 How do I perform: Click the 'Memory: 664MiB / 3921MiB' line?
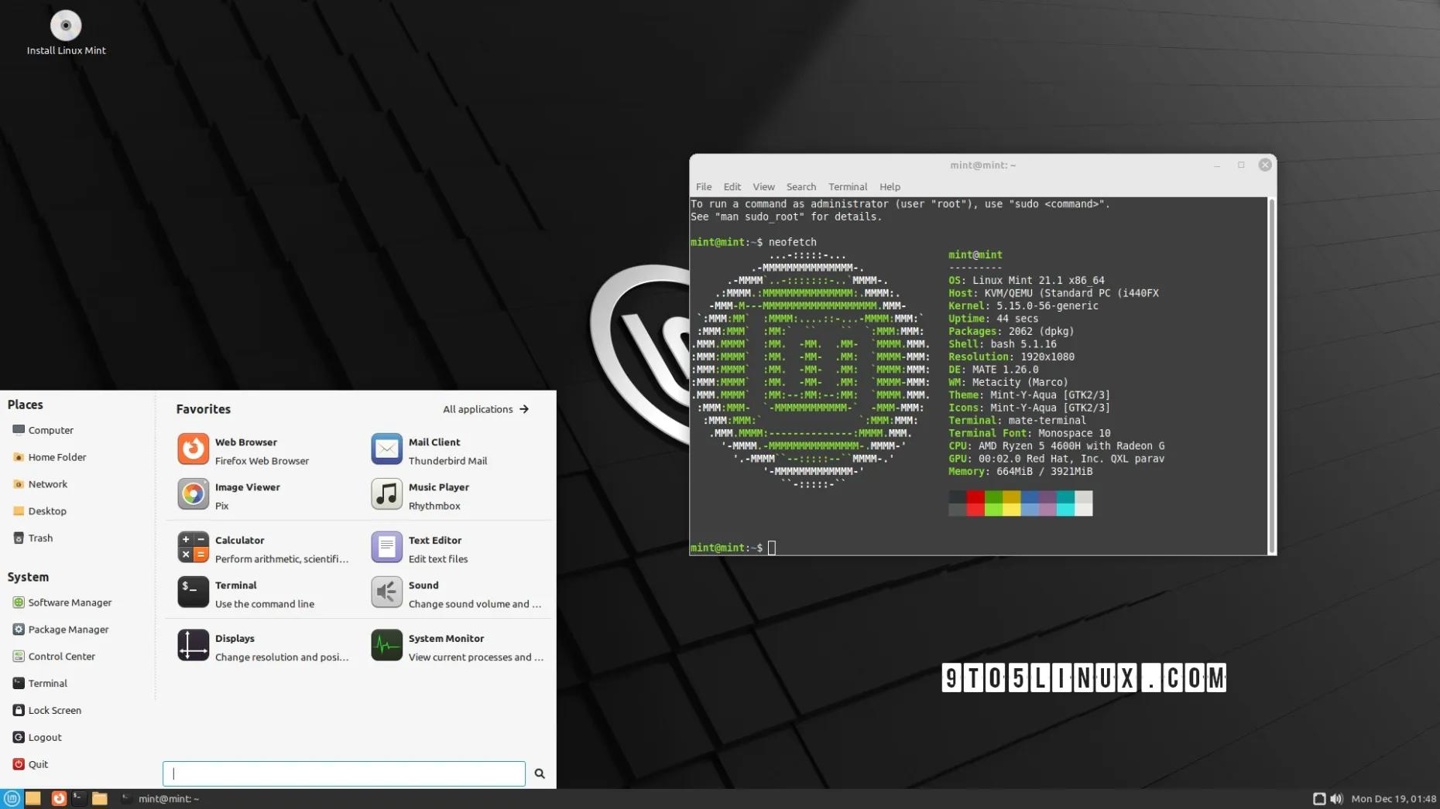(x=1020, y=472)
